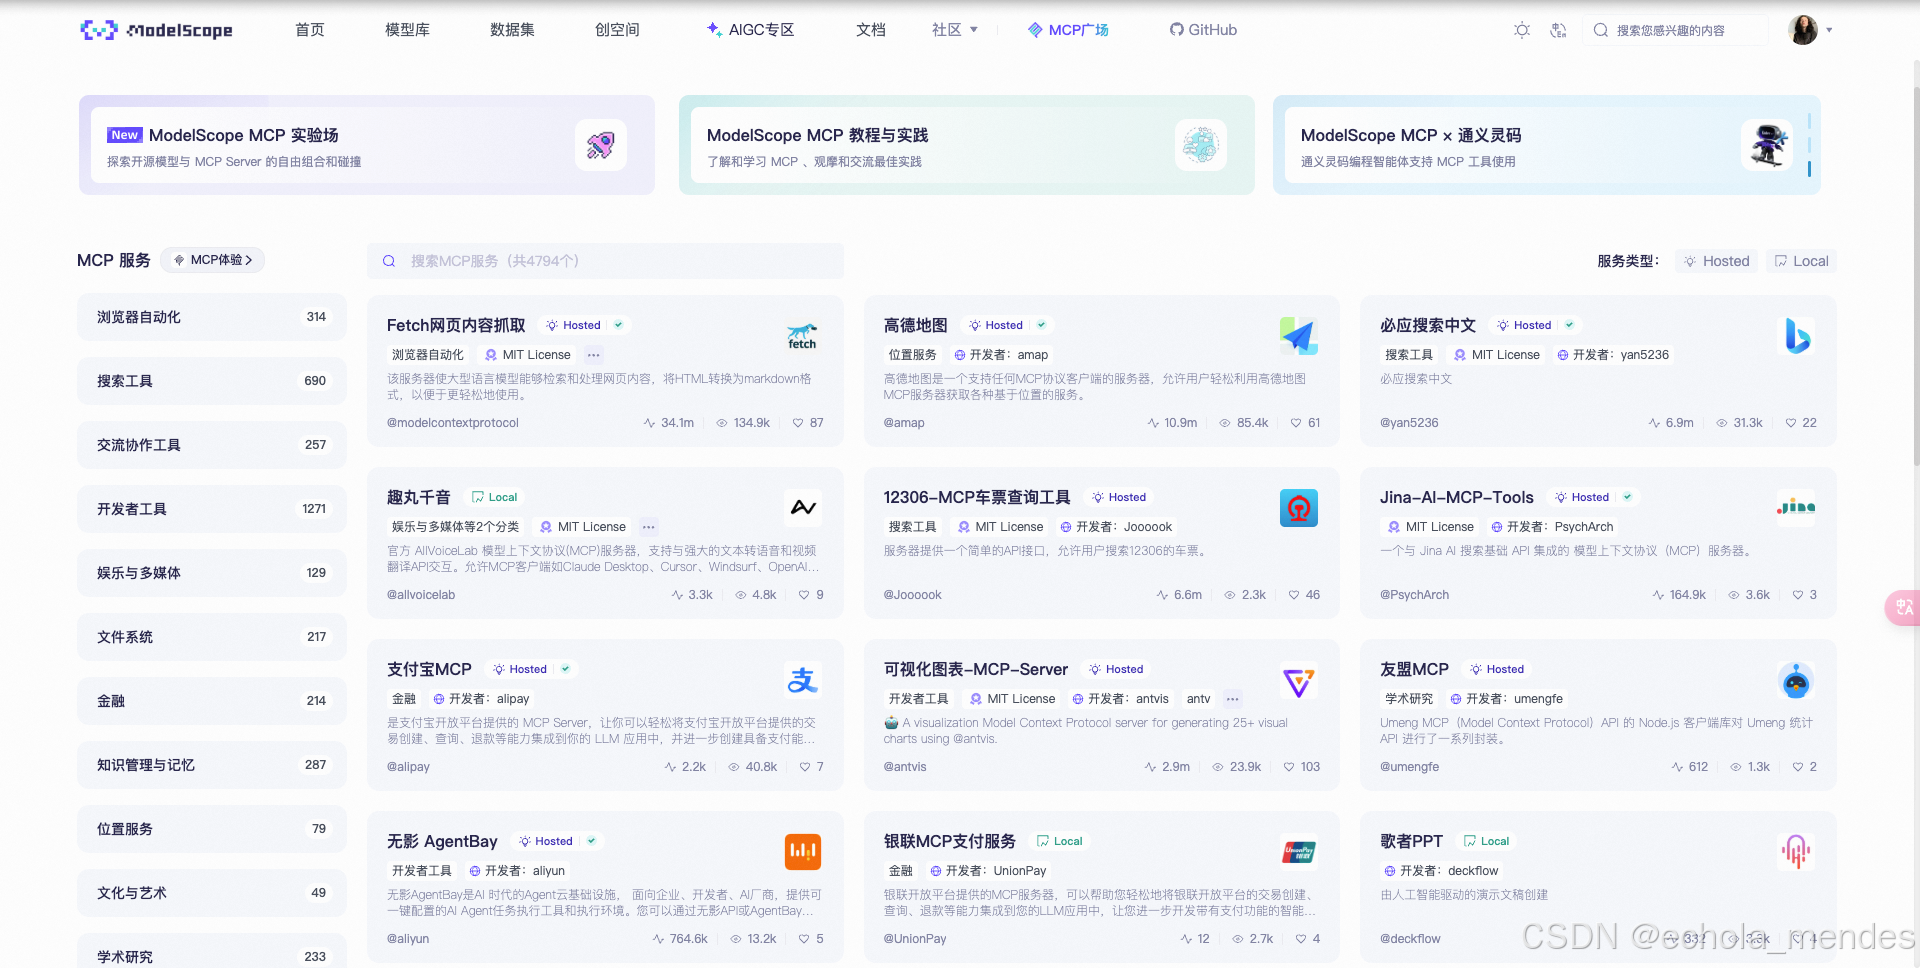This screenshot has height=968, width=1920.
Task: Click 高德地图 paper plane logo
Action: [x=1299, y=336]
